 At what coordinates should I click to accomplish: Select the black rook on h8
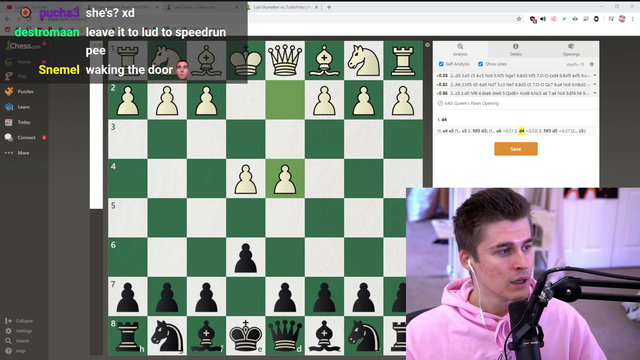coord(128,336)
